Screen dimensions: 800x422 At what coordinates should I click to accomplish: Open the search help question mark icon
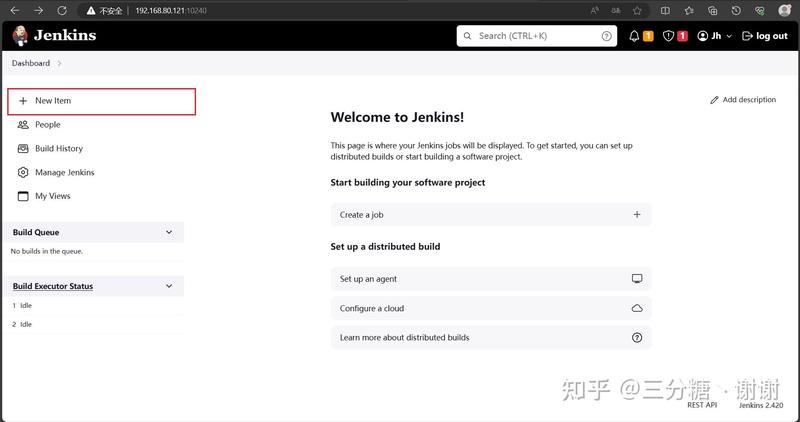pos(606,36)
